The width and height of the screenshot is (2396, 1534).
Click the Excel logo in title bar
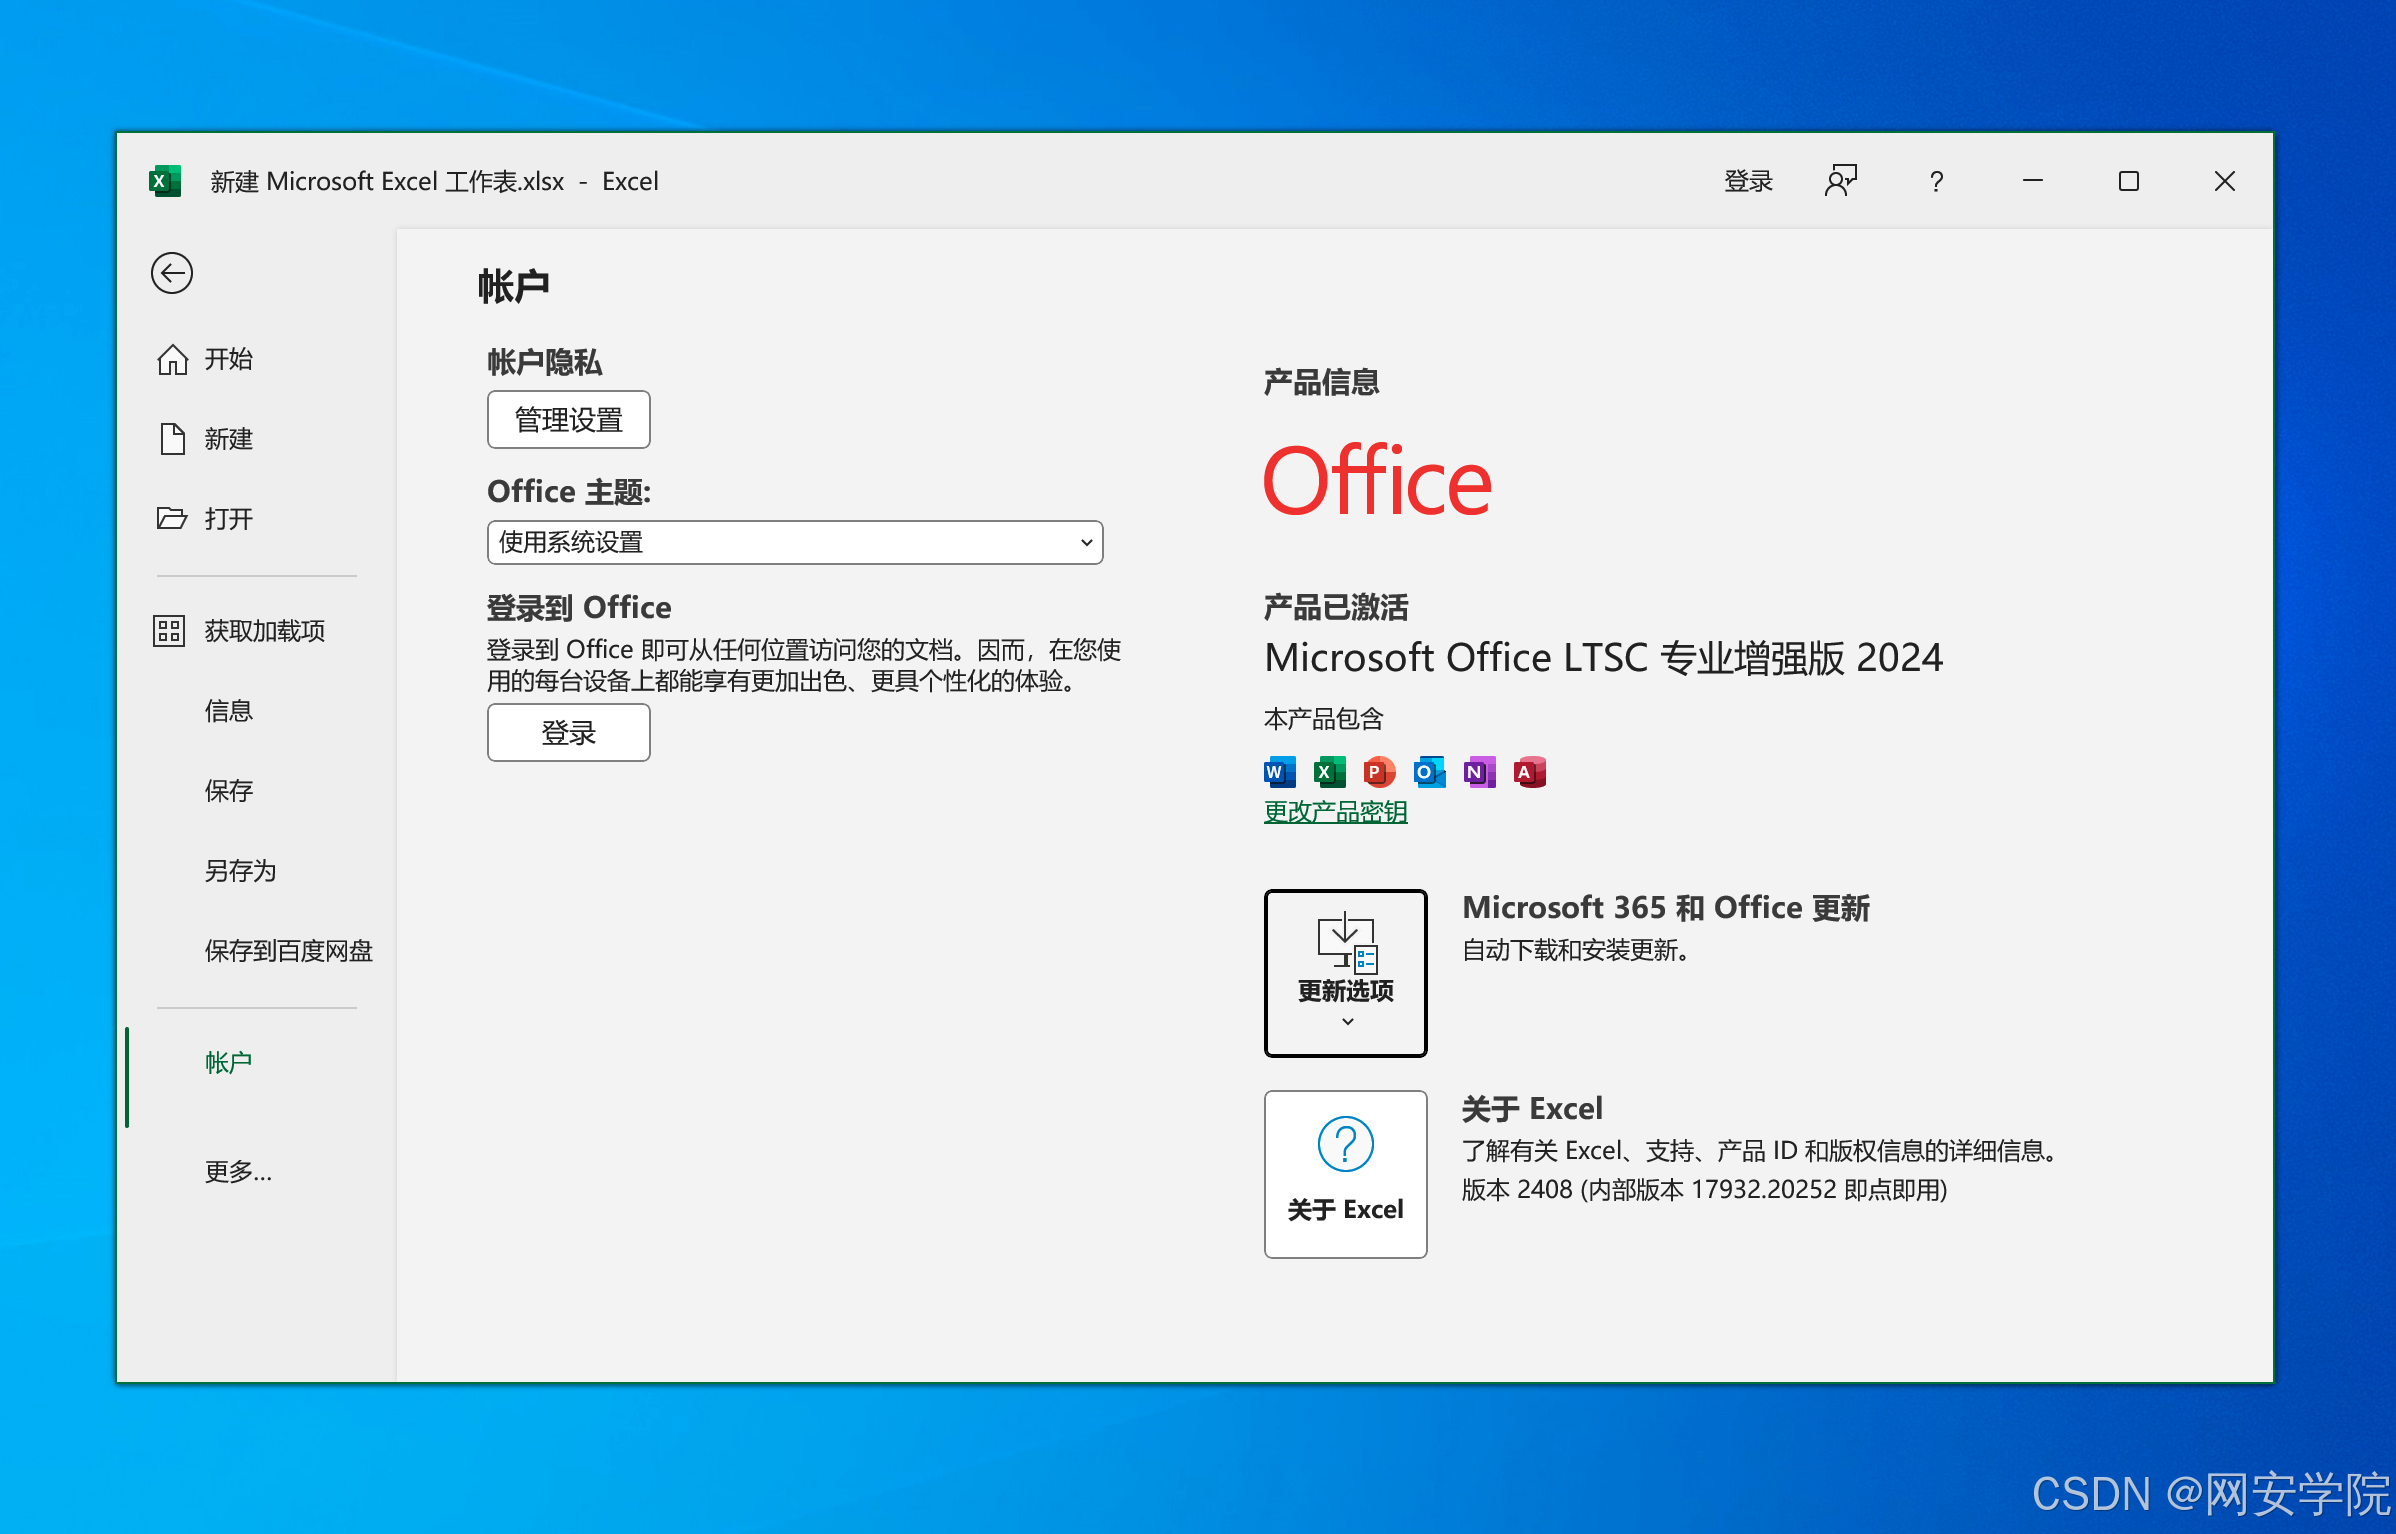pyautogui.click(x=165, y=181)
